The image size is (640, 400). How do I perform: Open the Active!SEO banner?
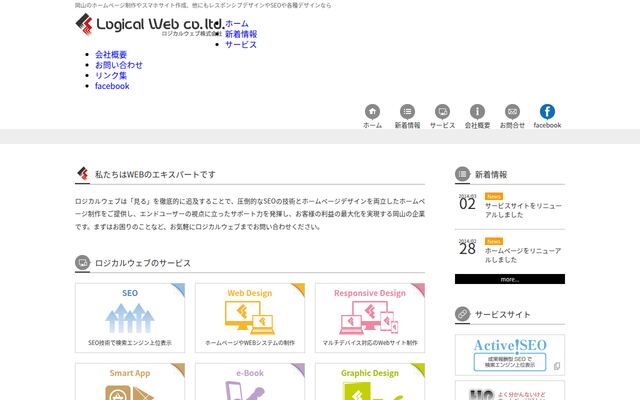point(510,355)
